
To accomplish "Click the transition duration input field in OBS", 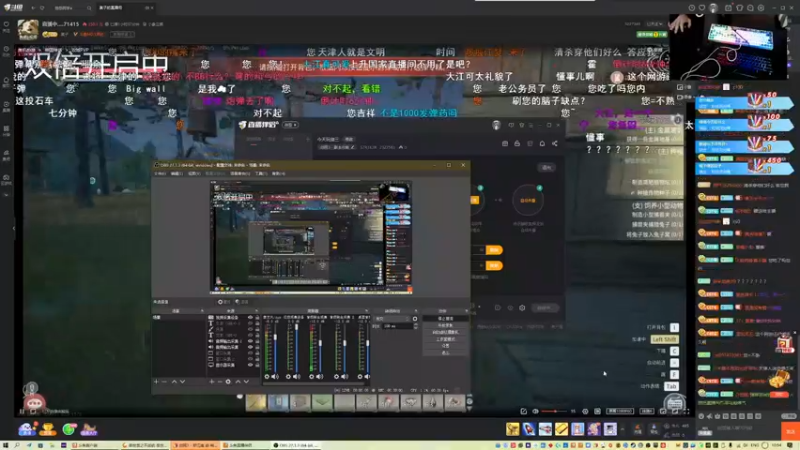I will coord(396,326).
